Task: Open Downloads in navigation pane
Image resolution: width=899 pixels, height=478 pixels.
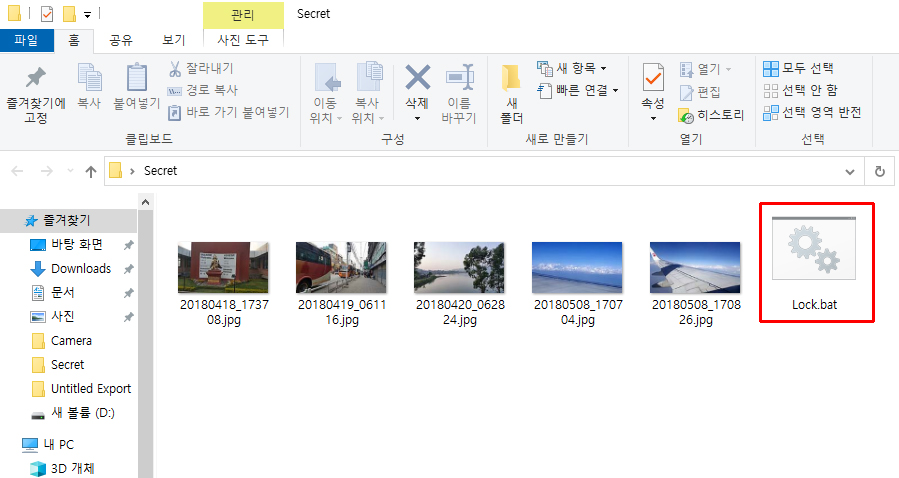Action: (81, 269)
